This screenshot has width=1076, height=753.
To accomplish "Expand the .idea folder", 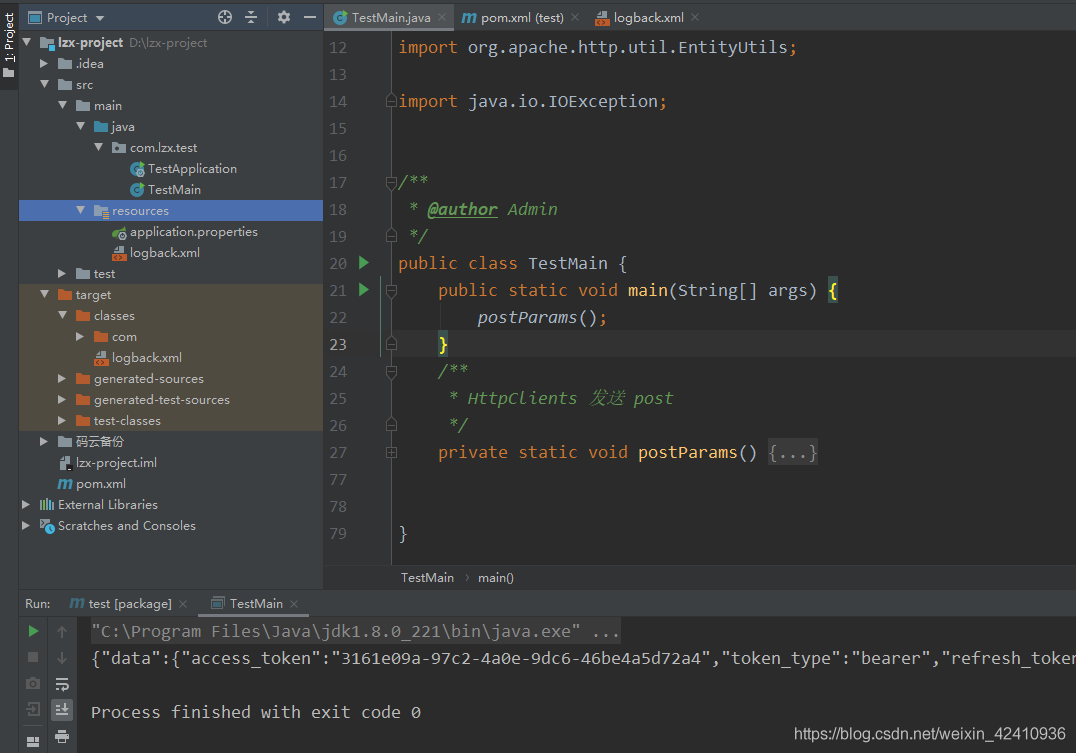I will click(44, 63).
